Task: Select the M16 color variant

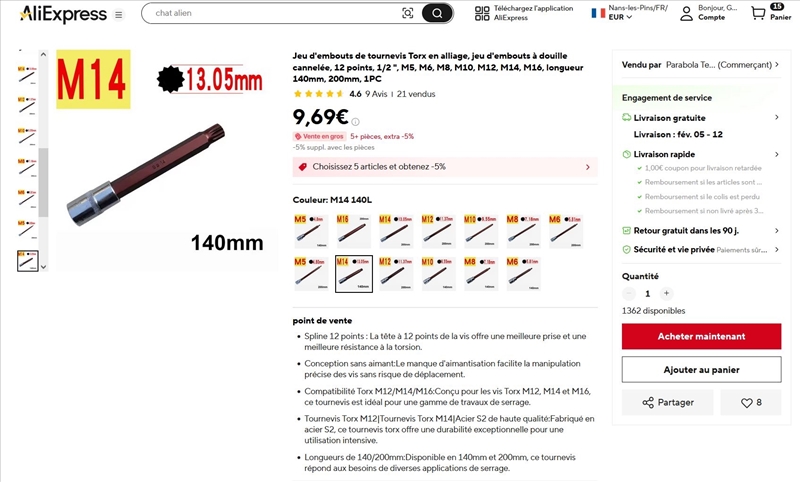Action: pyautogui.click(x=353, y=231)
